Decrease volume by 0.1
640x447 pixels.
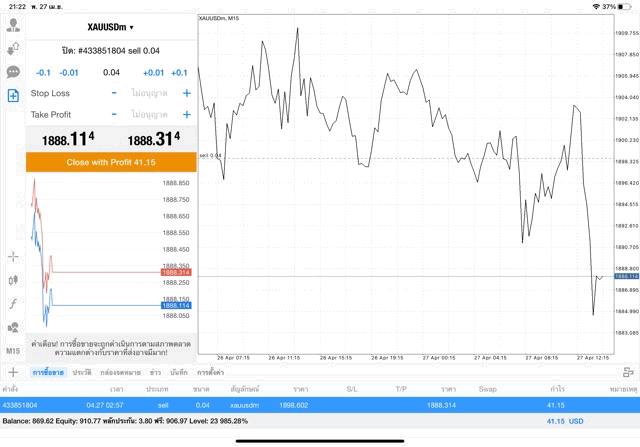click(x=43, y=73)
